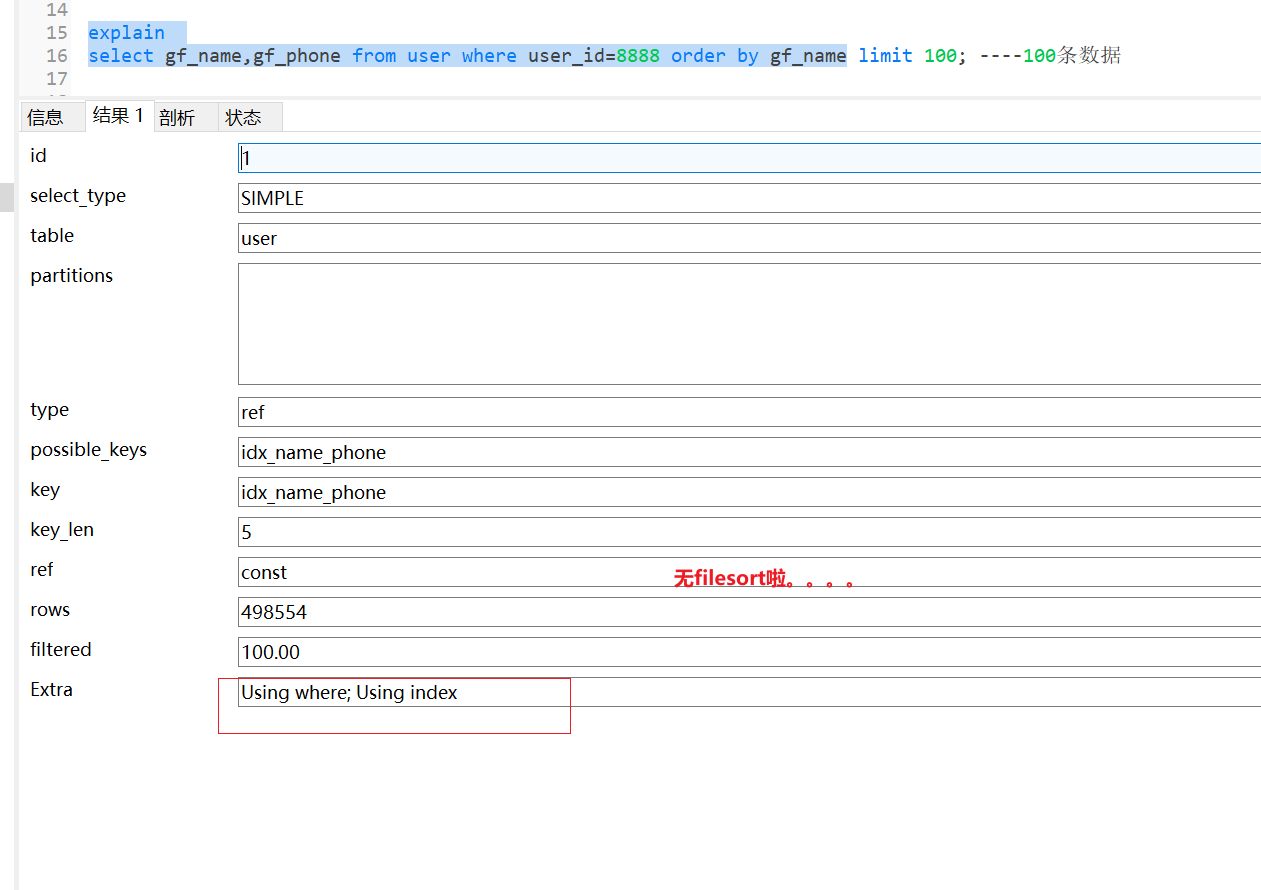Click the select keyword in the query

coord(121,56)
